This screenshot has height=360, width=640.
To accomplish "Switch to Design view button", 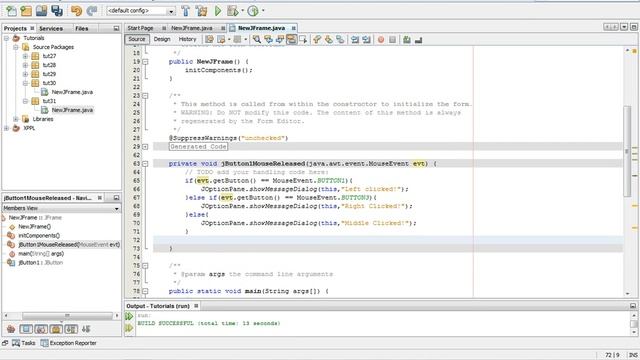I will pyautogui.click(x=162, y=39).
